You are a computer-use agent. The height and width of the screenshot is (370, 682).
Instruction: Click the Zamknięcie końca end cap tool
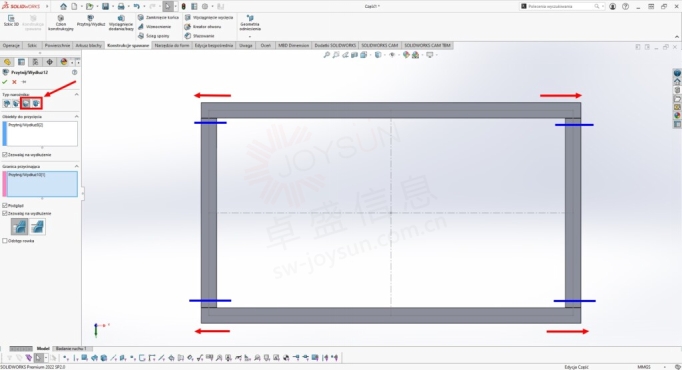point(158,17)
